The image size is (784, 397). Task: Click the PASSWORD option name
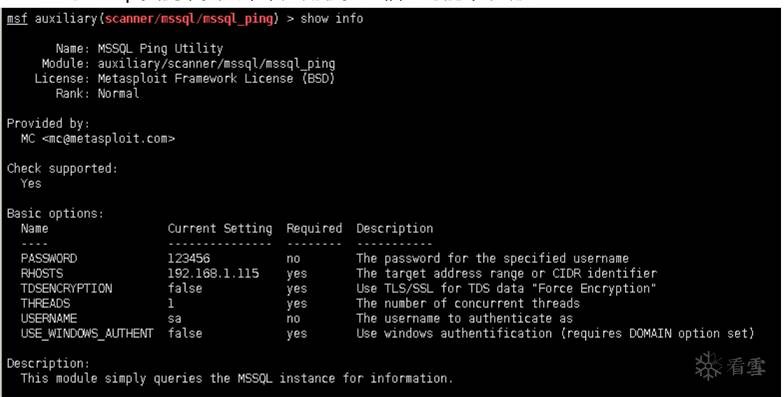[x=49, y=258]
